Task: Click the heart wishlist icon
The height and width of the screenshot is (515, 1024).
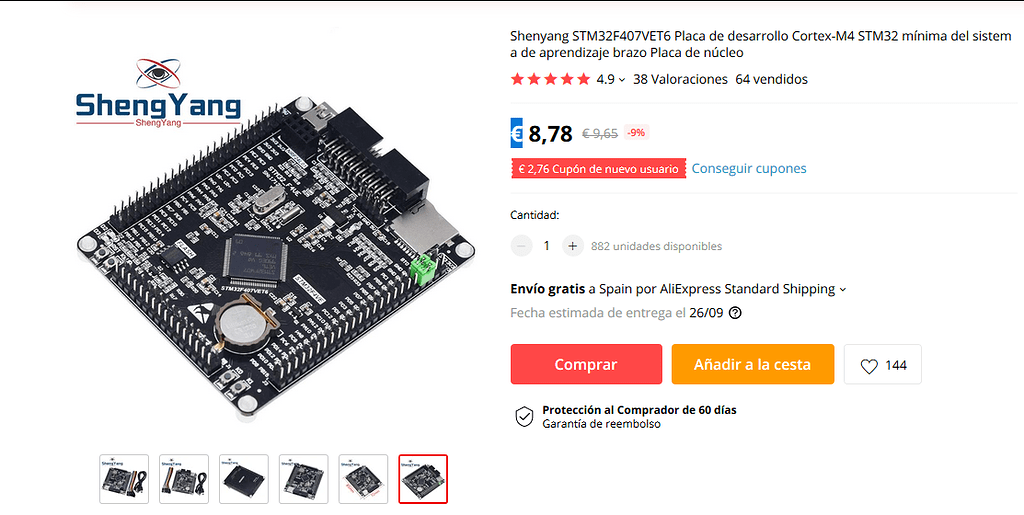Action: point(869,366)
